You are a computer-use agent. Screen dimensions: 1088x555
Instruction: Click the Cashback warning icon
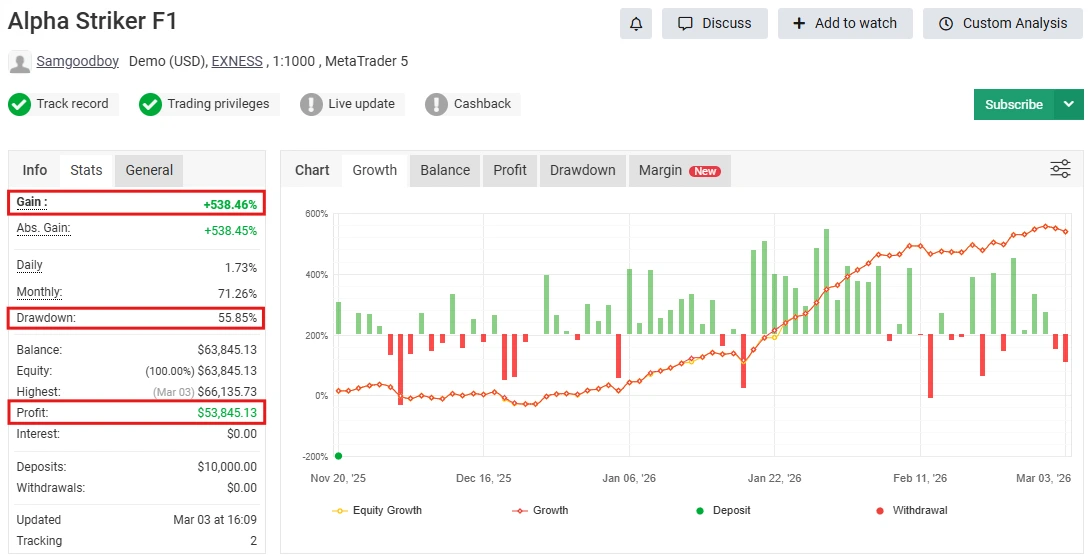(436, 104)
